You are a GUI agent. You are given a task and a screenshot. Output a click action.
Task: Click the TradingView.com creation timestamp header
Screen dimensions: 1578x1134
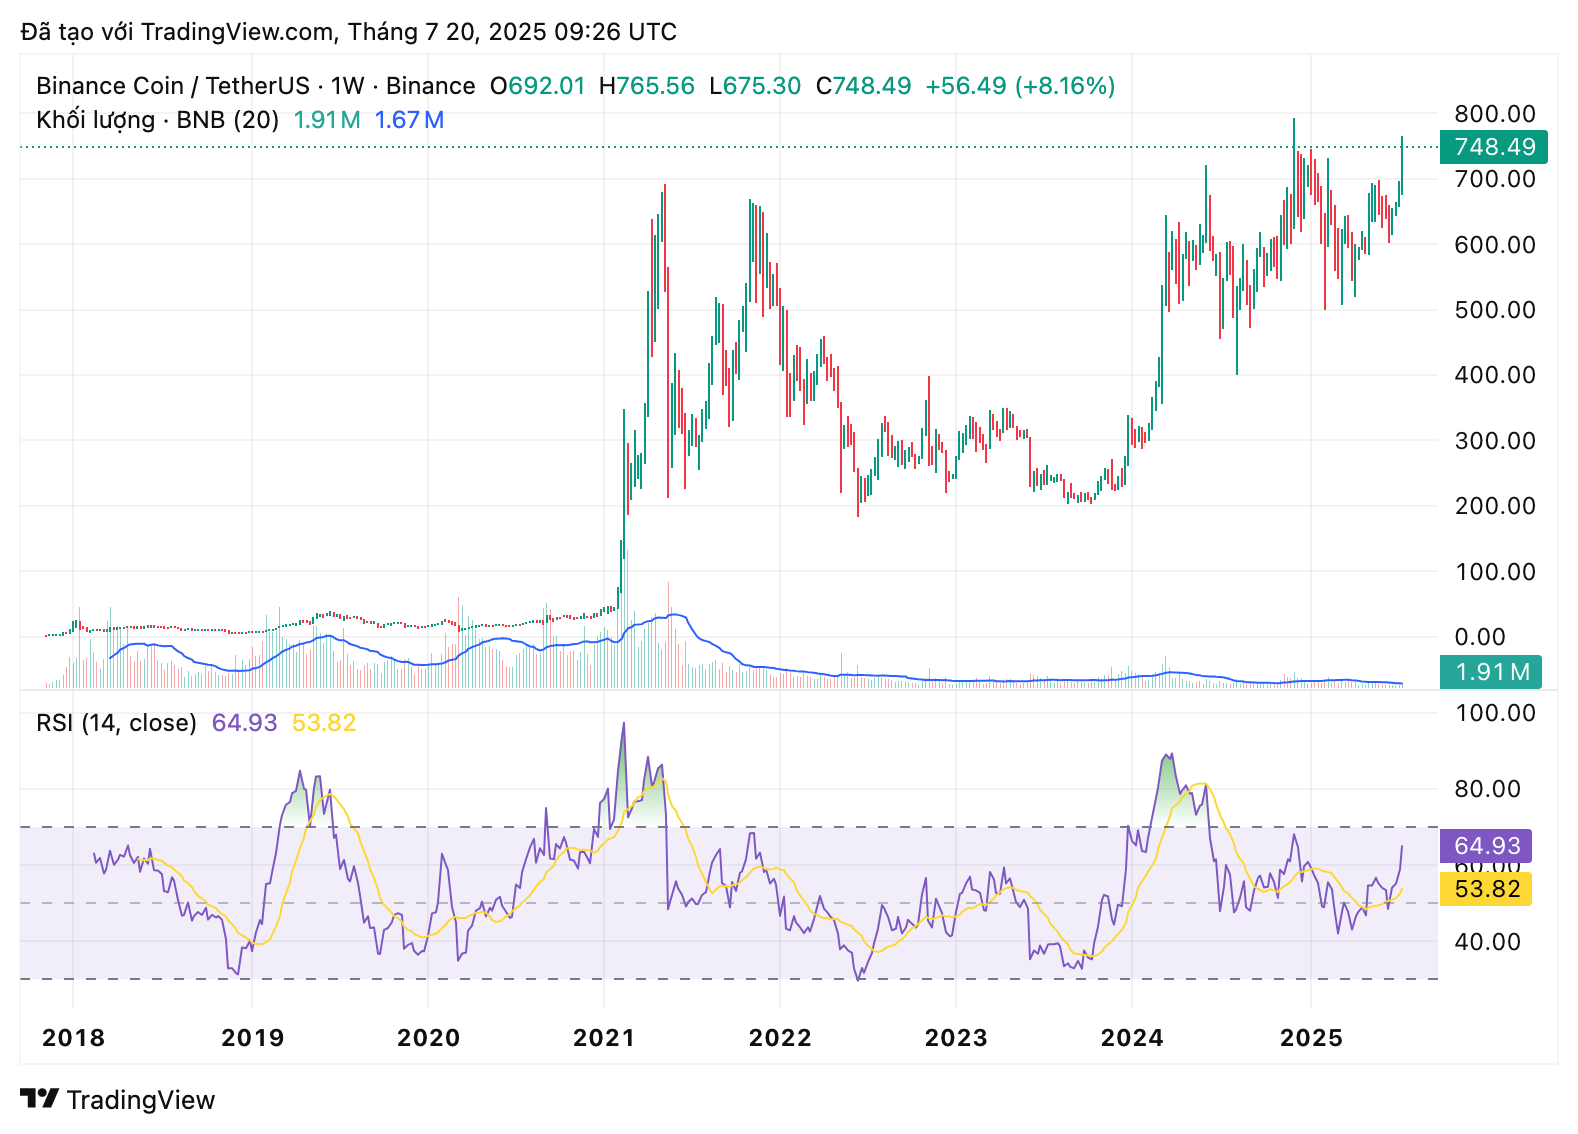tap(349, 32)
